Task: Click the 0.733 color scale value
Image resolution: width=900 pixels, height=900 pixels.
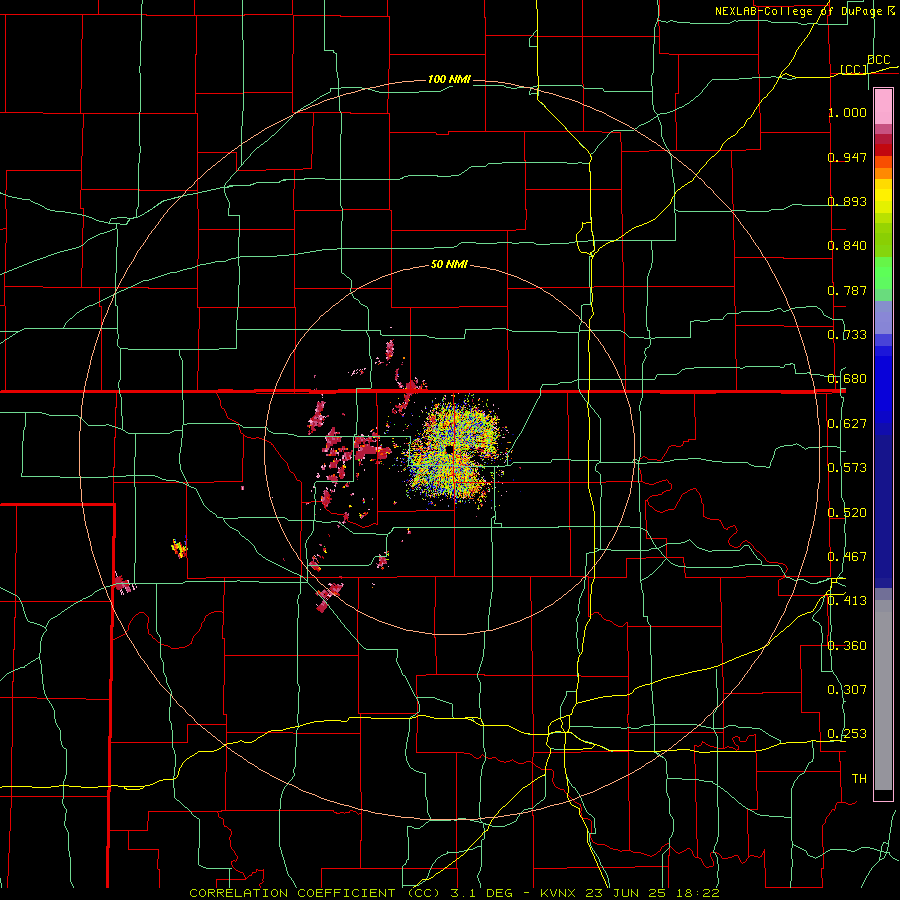Action: click(847, 335)
